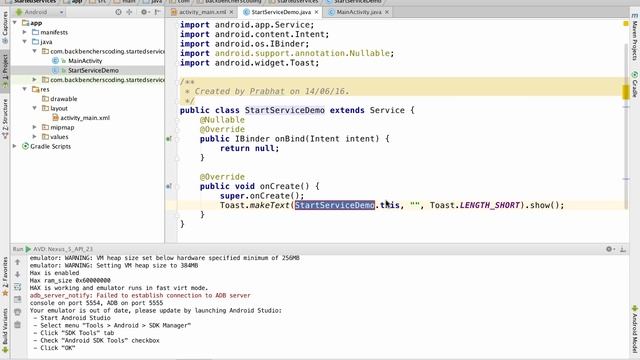The width and height of the screenshot is (640, 360).
Task: Collapse the app module node
Action: pyautogui.click(x=15, y=23)
